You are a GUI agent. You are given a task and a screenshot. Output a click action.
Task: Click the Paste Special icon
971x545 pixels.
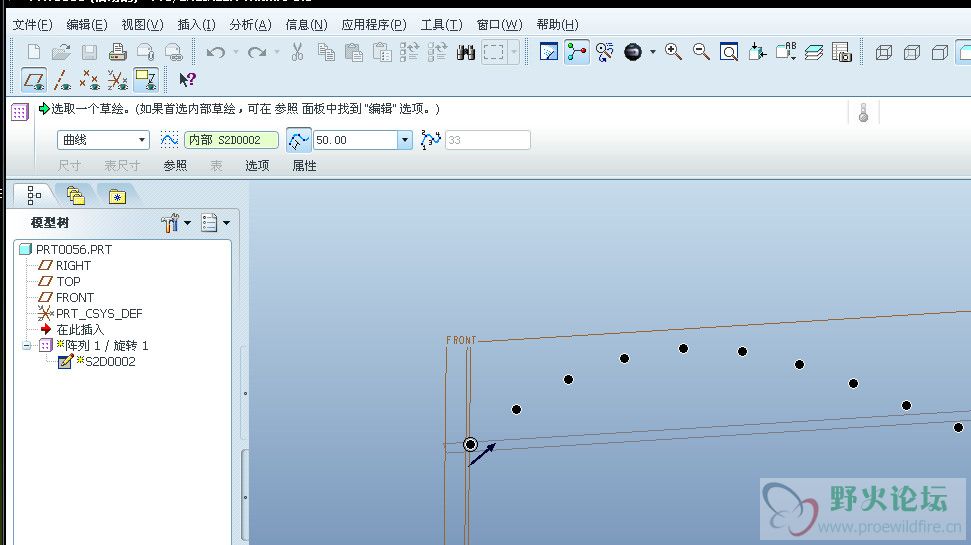point(381,52)
